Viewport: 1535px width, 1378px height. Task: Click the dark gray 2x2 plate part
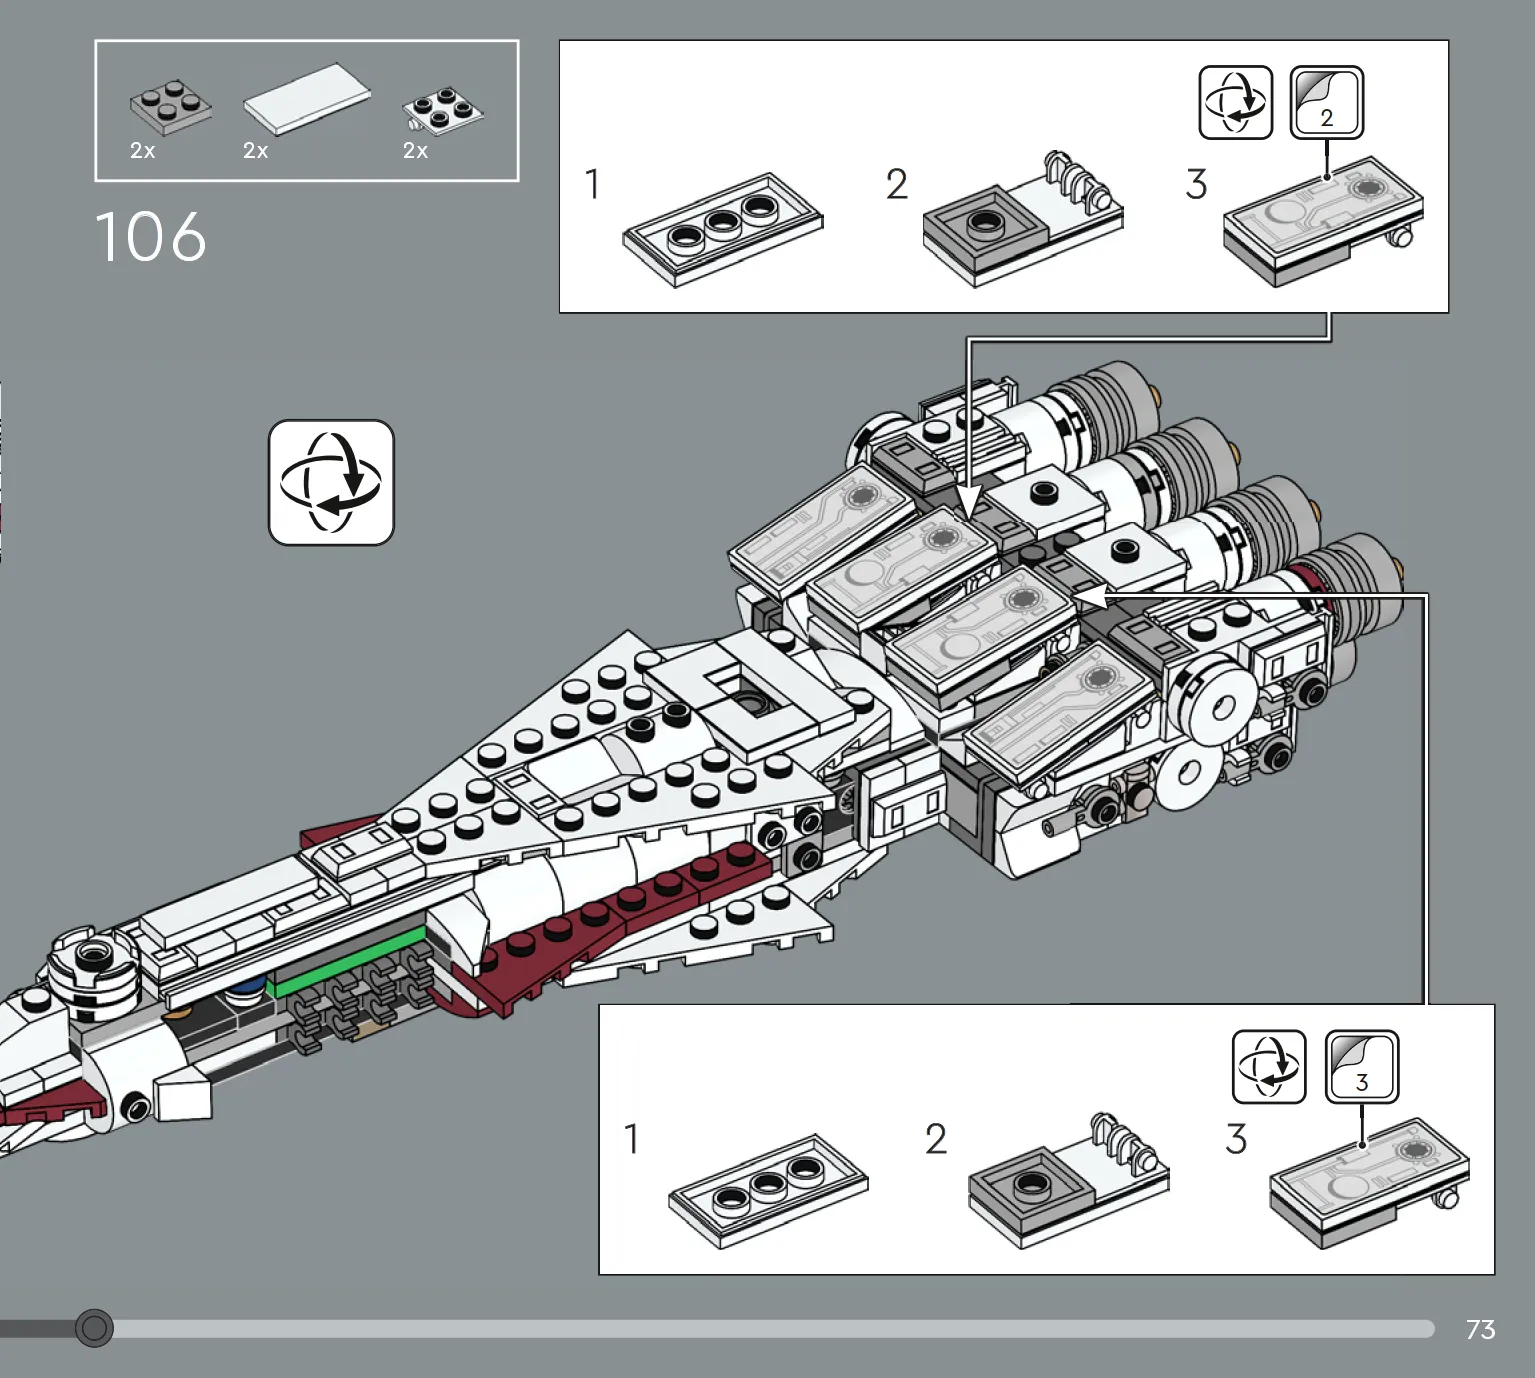(x=170, y=109)
